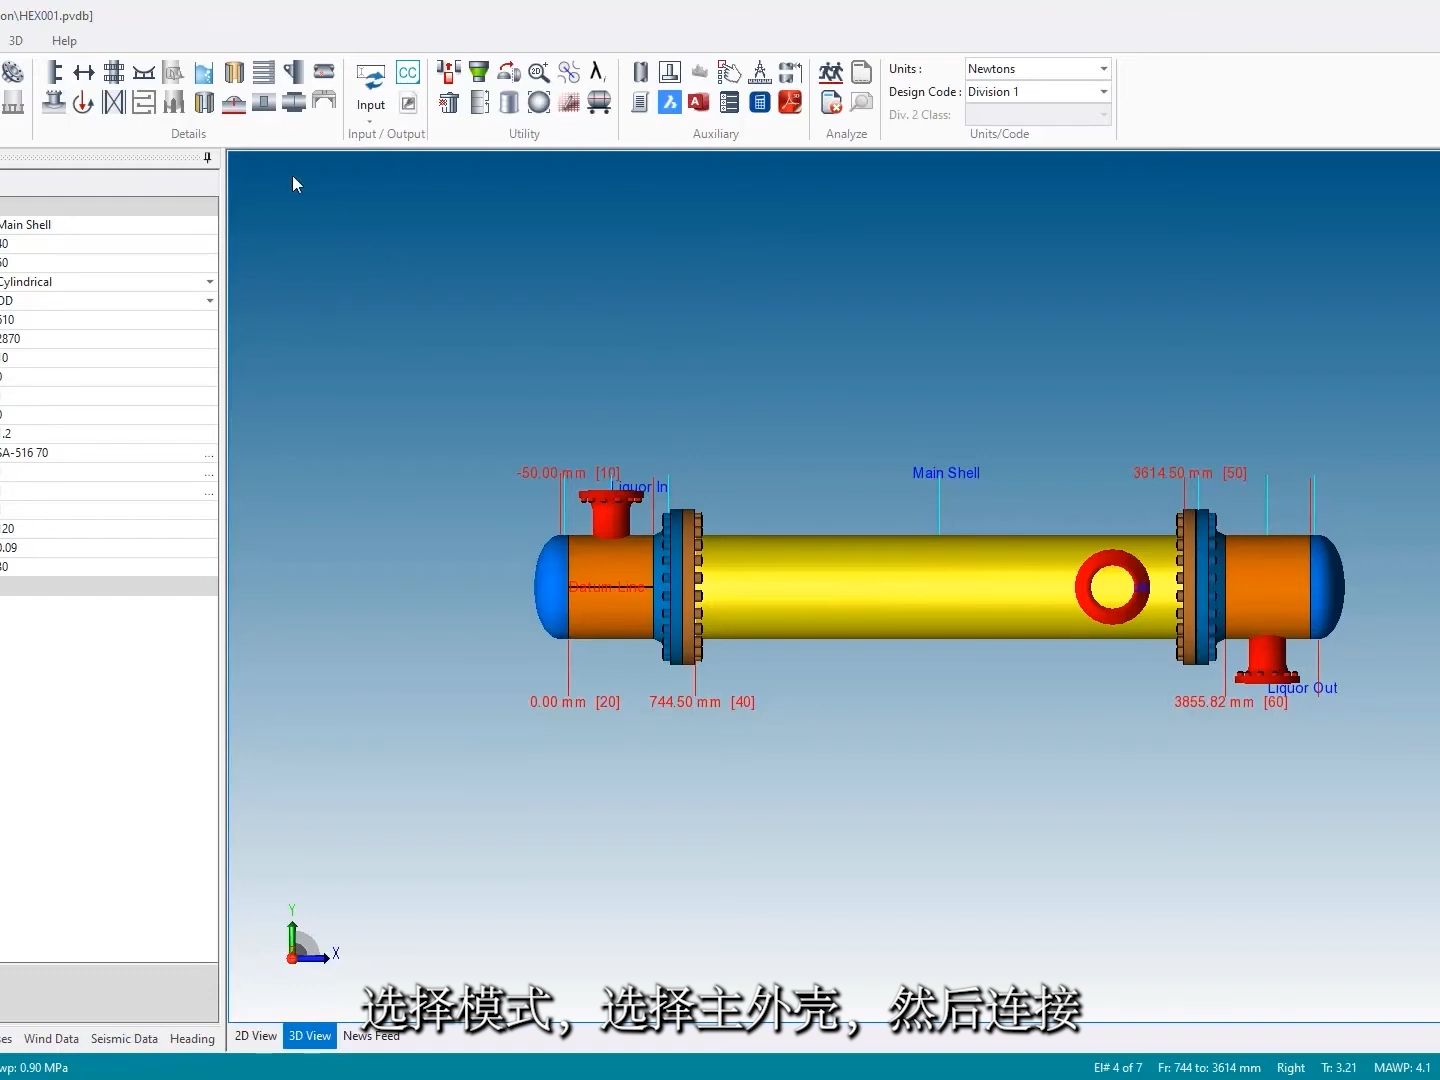
Task: Open the Saddle support detail tool
Action: pyautogui.click(x=144, y=72)
